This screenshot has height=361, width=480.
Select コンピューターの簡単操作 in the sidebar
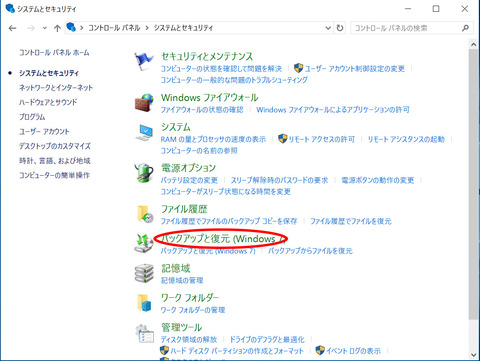coord(54,175)
